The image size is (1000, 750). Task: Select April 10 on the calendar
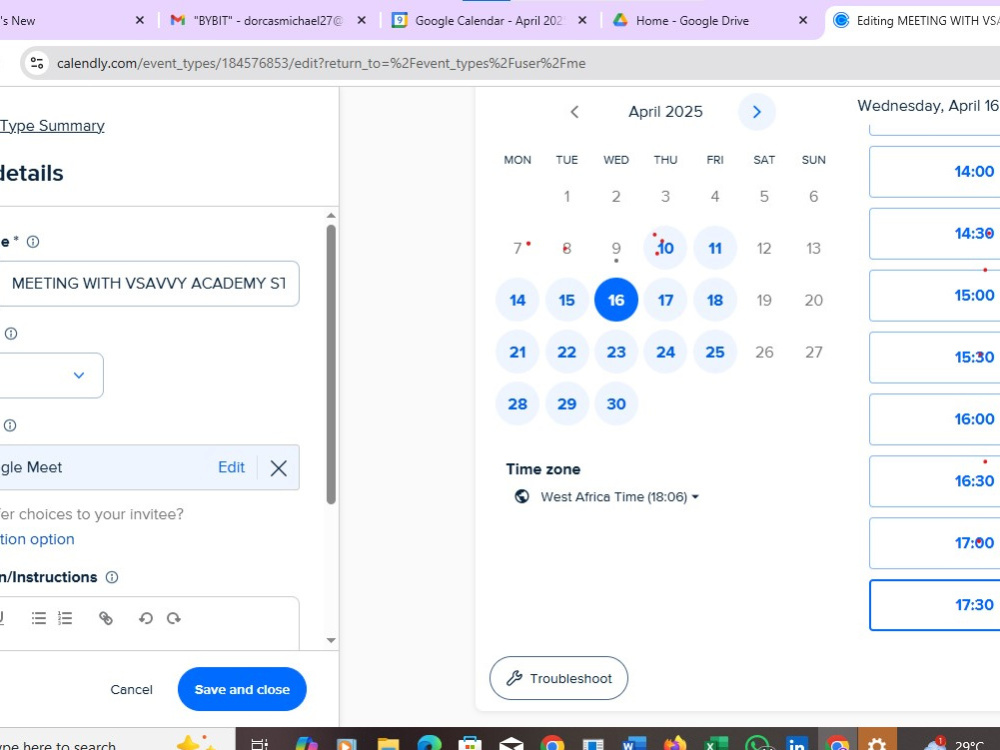click(x=665, y=248)
